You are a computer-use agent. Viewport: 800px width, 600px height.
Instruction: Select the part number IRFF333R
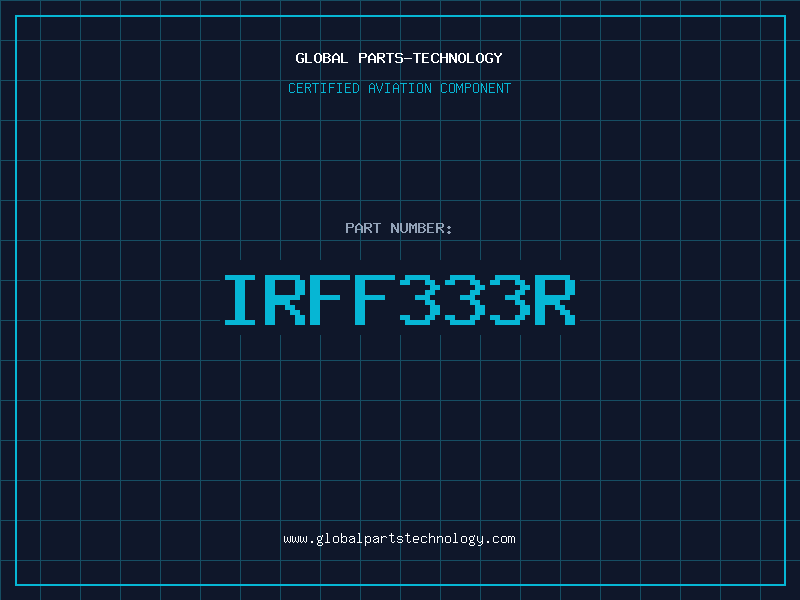(x=400, y=300)
